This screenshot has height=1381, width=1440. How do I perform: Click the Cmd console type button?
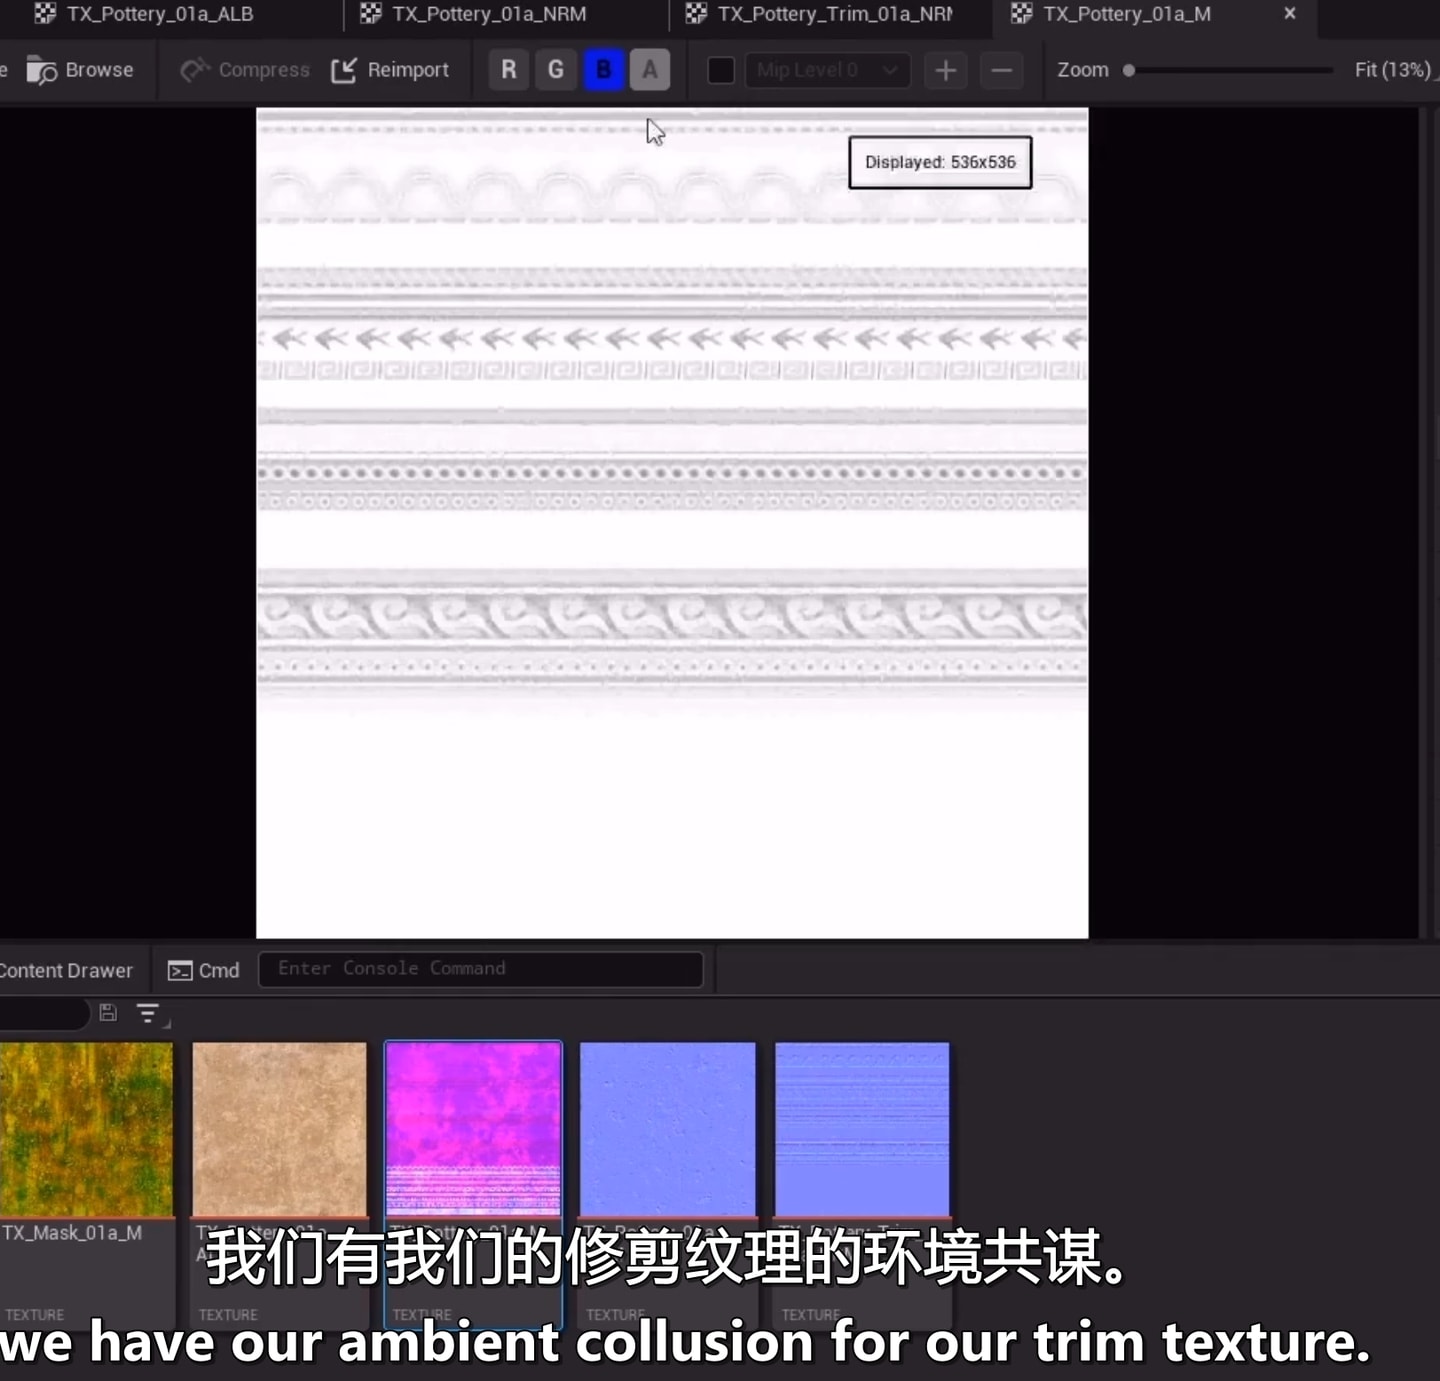point(204,970)
